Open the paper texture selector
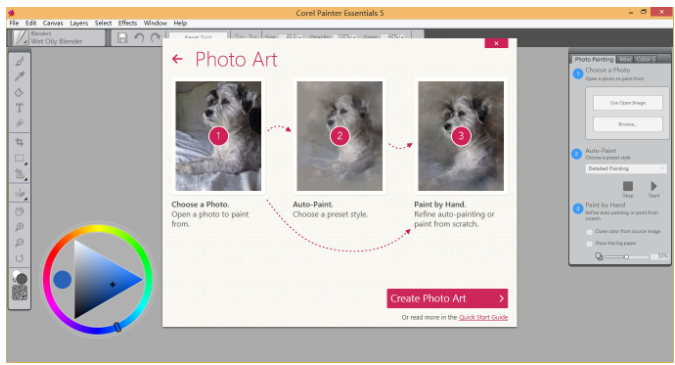Screen dimensions: 675x365 tap(20, 293)
